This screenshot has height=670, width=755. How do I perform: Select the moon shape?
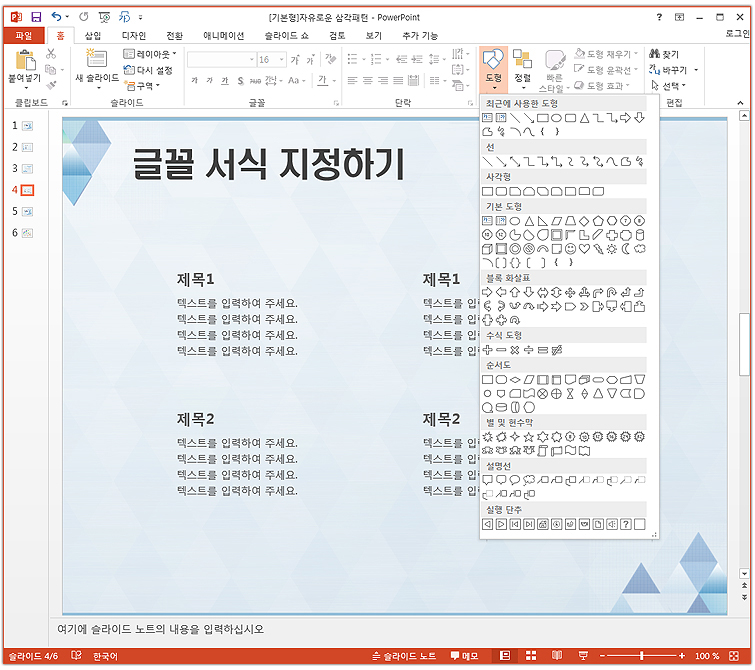[625, 249]
